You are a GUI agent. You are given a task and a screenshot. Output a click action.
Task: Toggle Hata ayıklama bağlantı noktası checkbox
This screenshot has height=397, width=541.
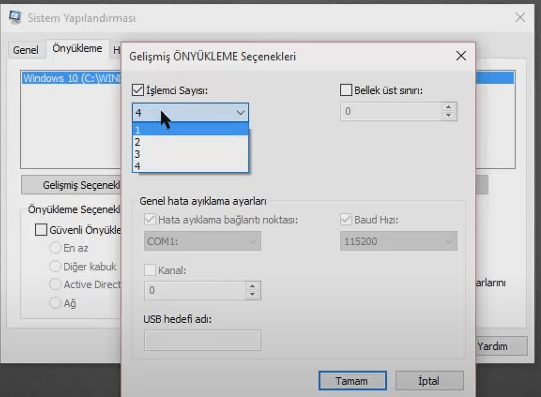tap(150, 219)
